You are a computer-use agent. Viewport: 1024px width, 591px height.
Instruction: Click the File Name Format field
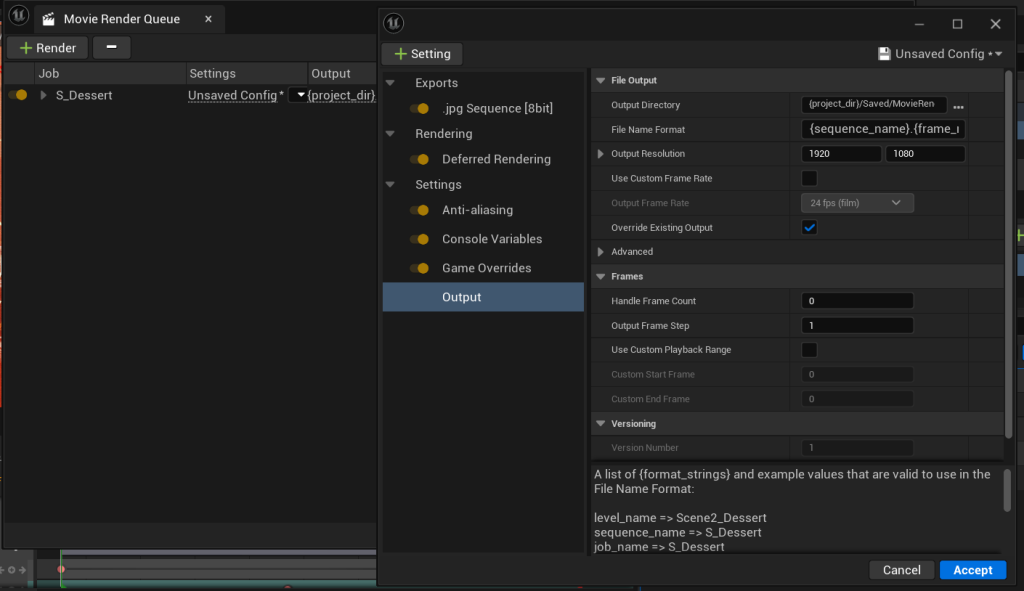(884, 129)
